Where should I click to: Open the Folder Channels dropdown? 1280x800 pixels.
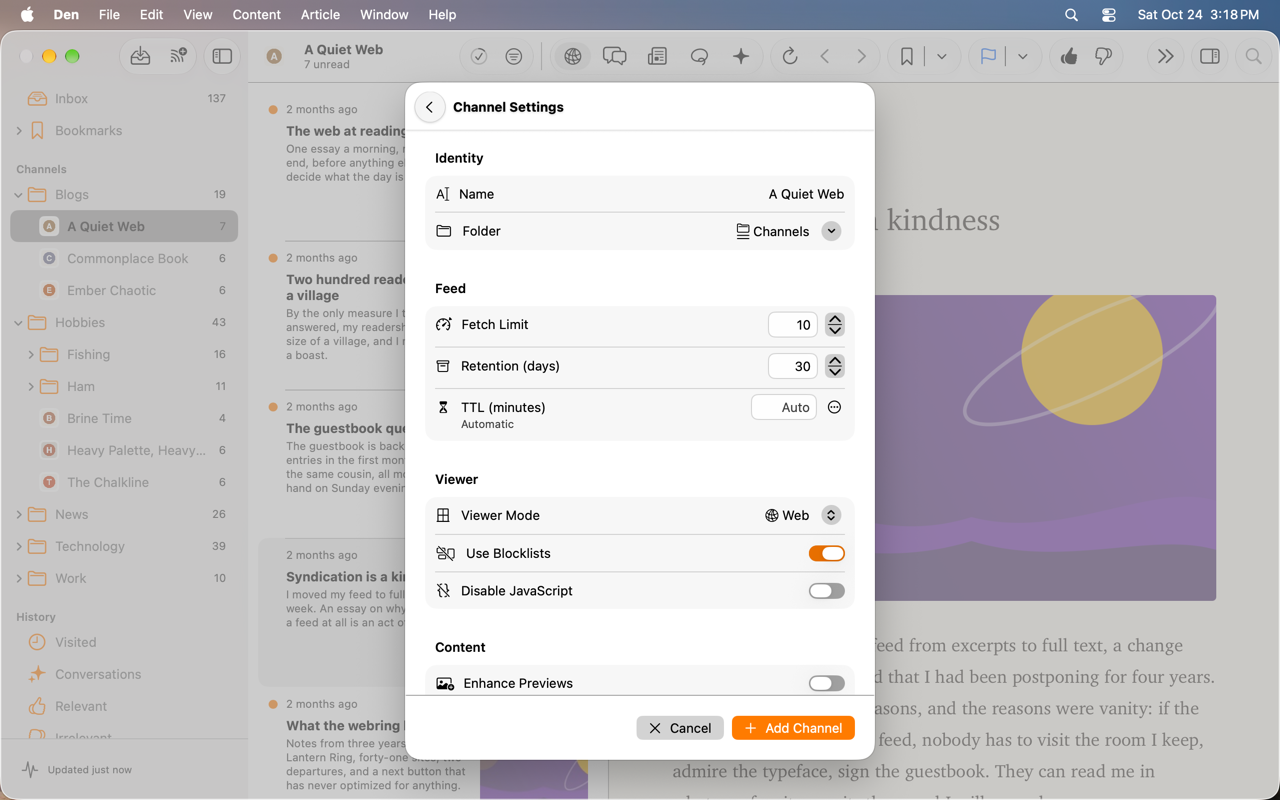831,231
